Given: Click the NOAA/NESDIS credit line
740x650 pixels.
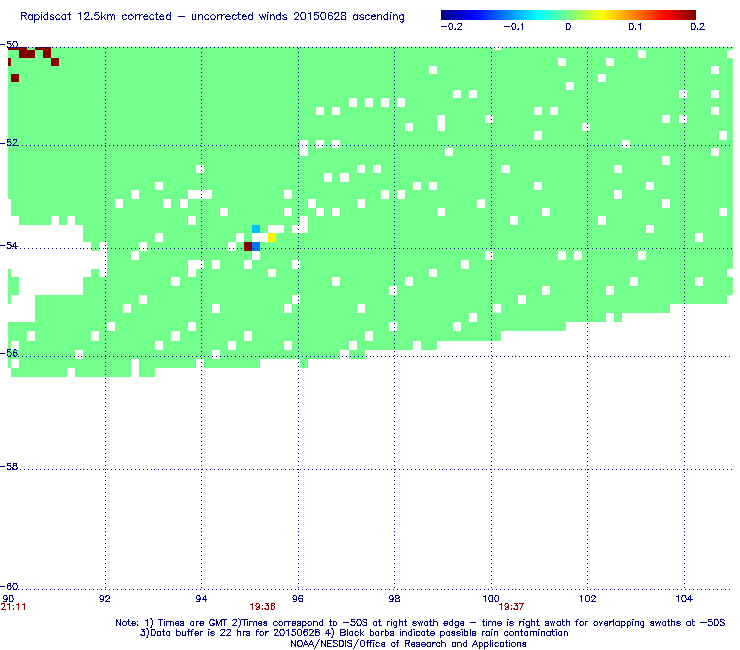Looking at the screenshot, I should (408, 644).
